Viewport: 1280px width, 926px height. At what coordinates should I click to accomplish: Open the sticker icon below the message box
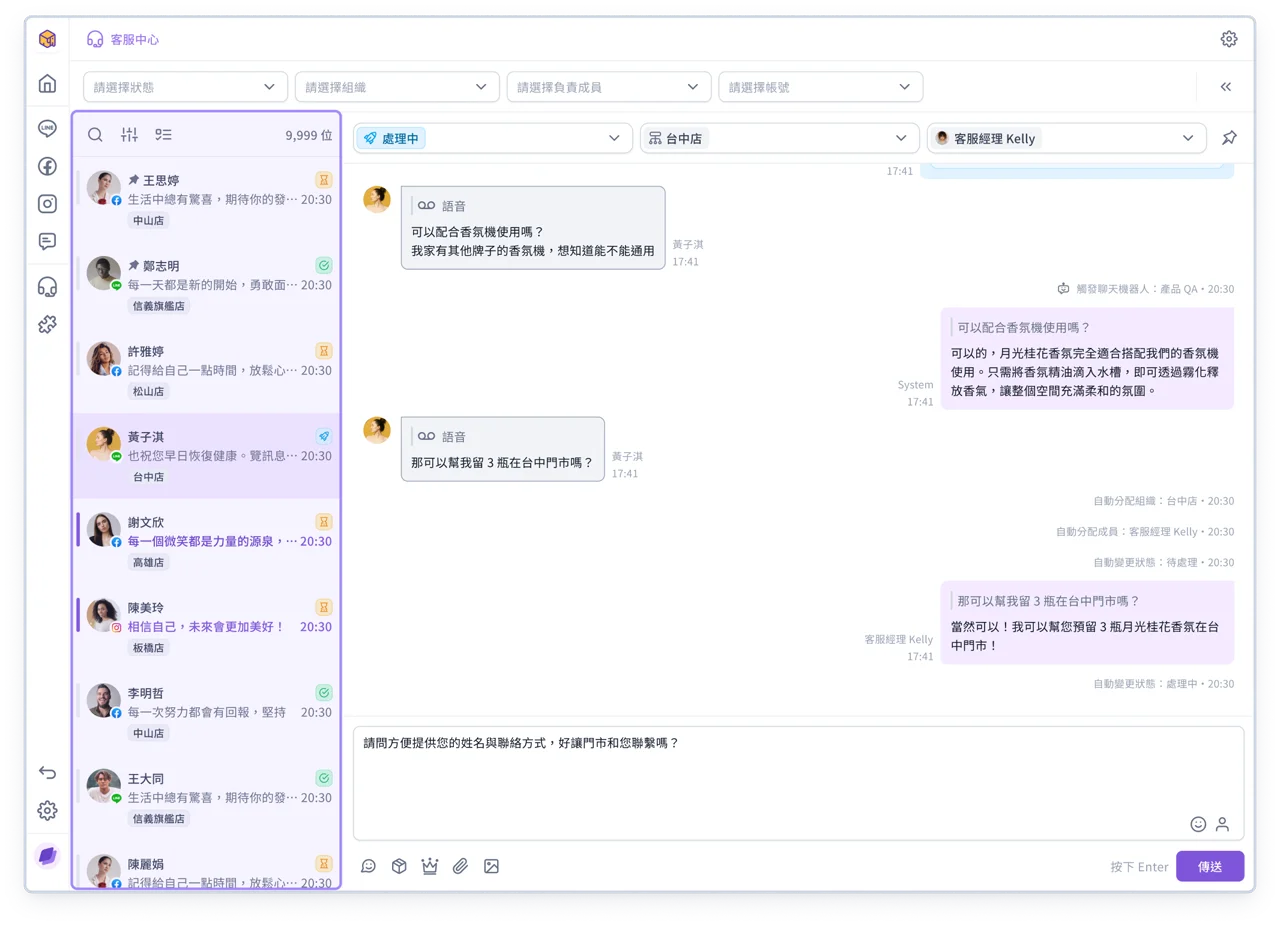pyautogui.click(x=368, y=866)
